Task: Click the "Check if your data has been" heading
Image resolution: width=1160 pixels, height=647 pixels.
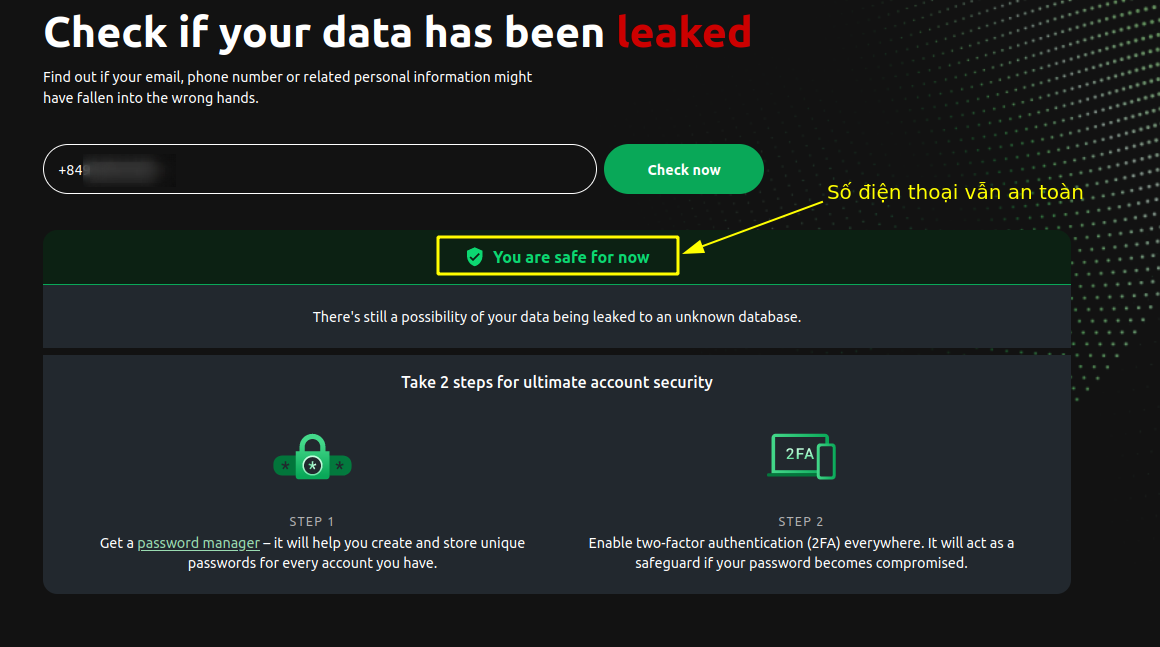Action: (x=324, y=33)
